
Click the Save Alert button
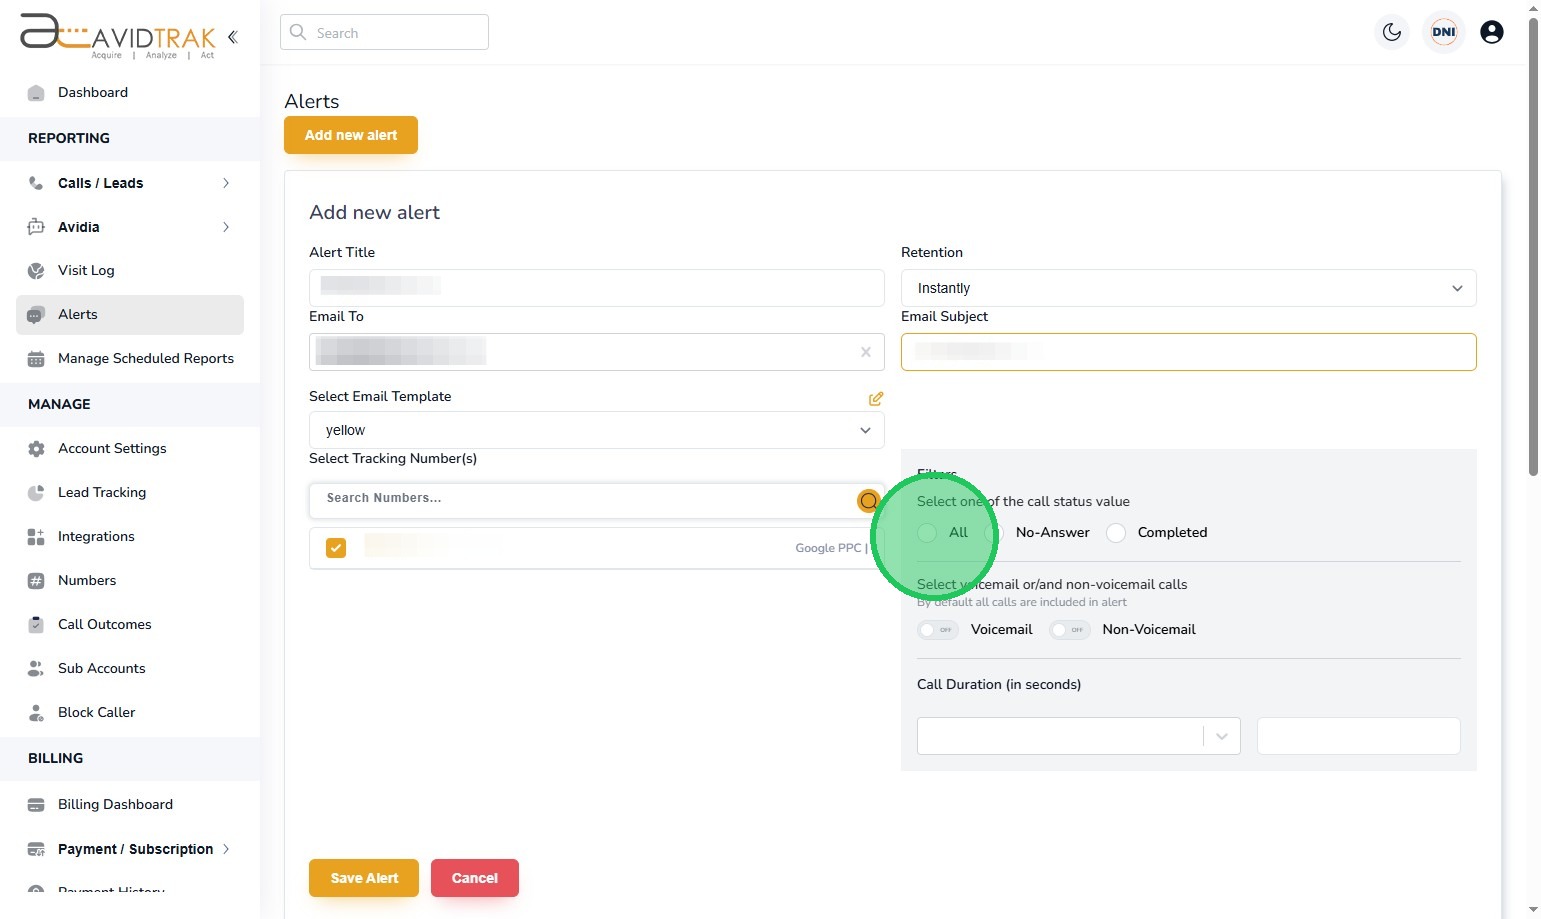coord(364,878)
